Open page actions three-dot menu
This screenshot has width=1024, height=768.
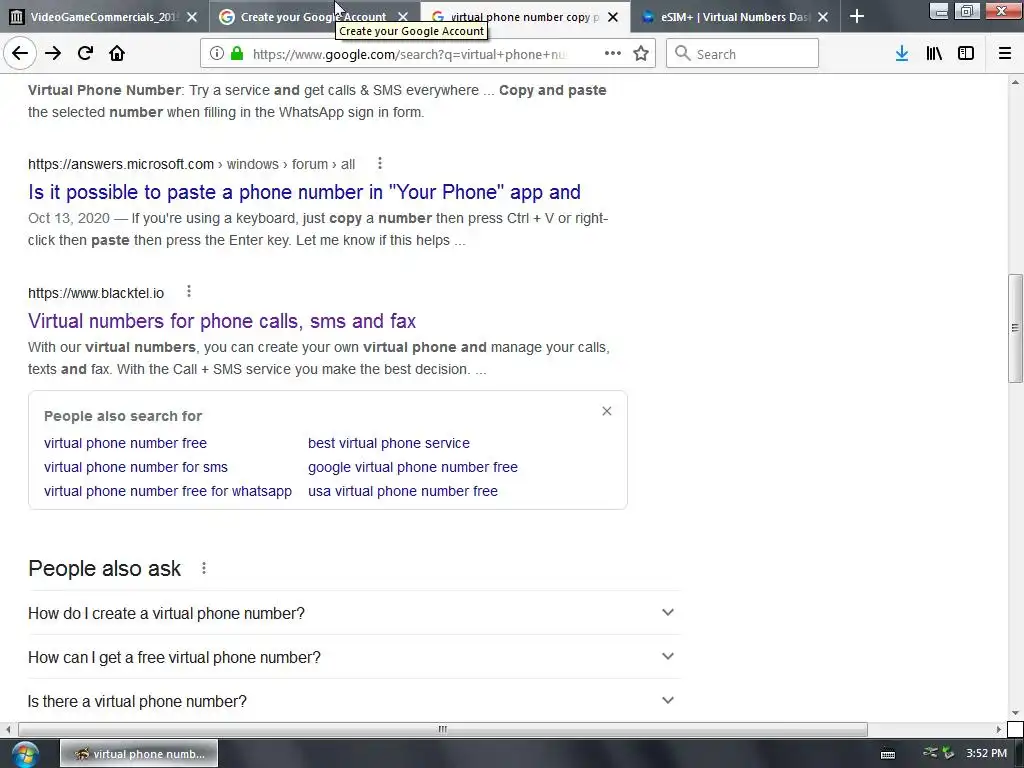point(613,54)
